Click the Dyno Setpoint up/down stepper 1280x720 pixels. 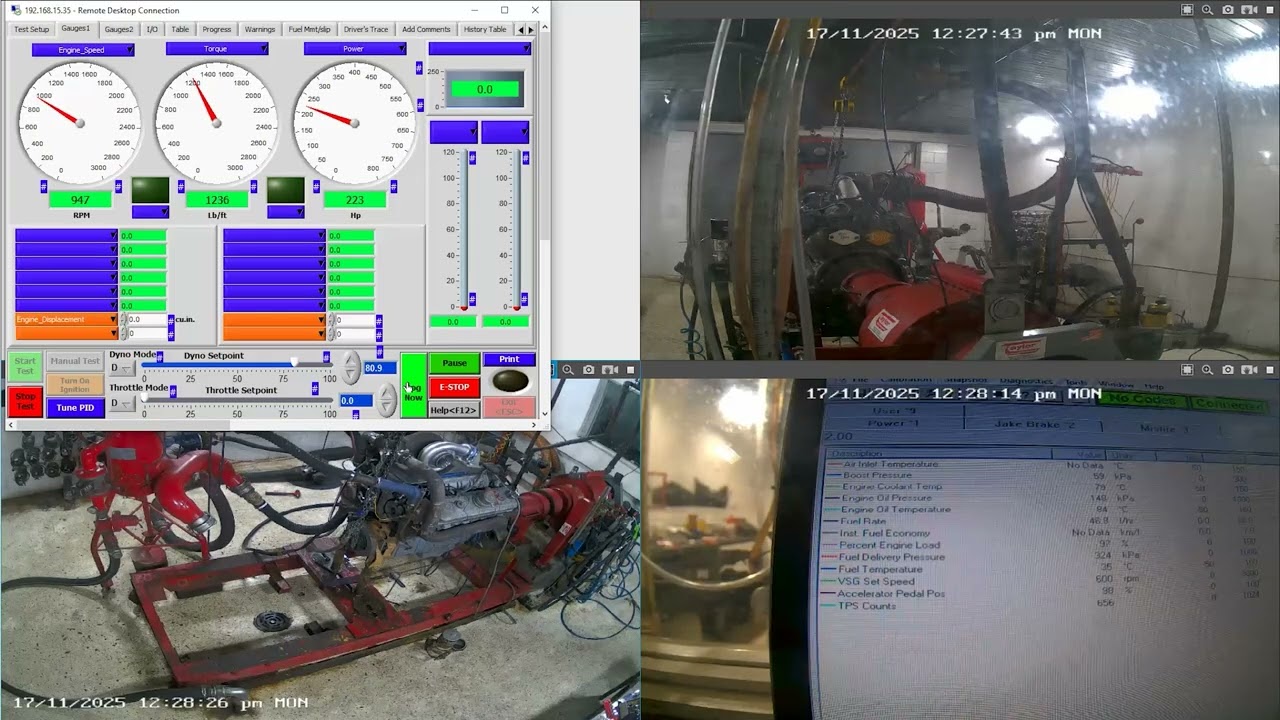[351, 367]
